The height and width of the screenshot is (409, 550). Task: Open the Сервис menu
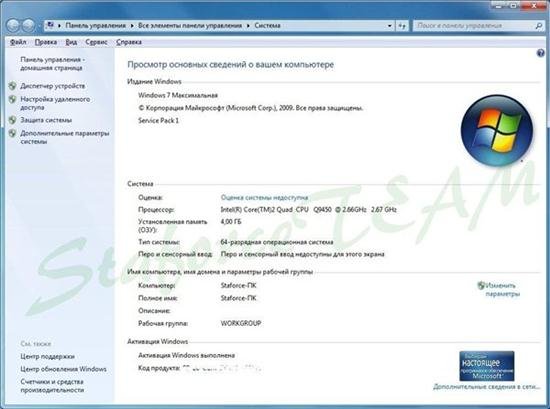96,42
